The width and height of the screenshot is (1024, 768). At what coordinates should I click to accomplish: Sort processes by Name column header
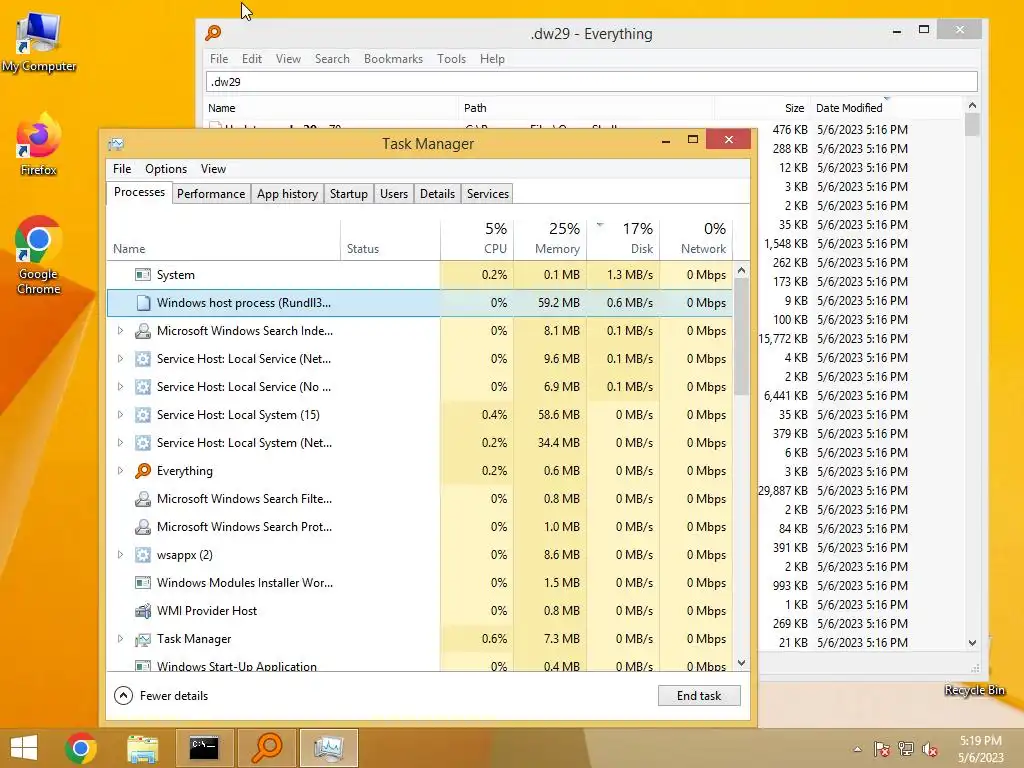223,239
